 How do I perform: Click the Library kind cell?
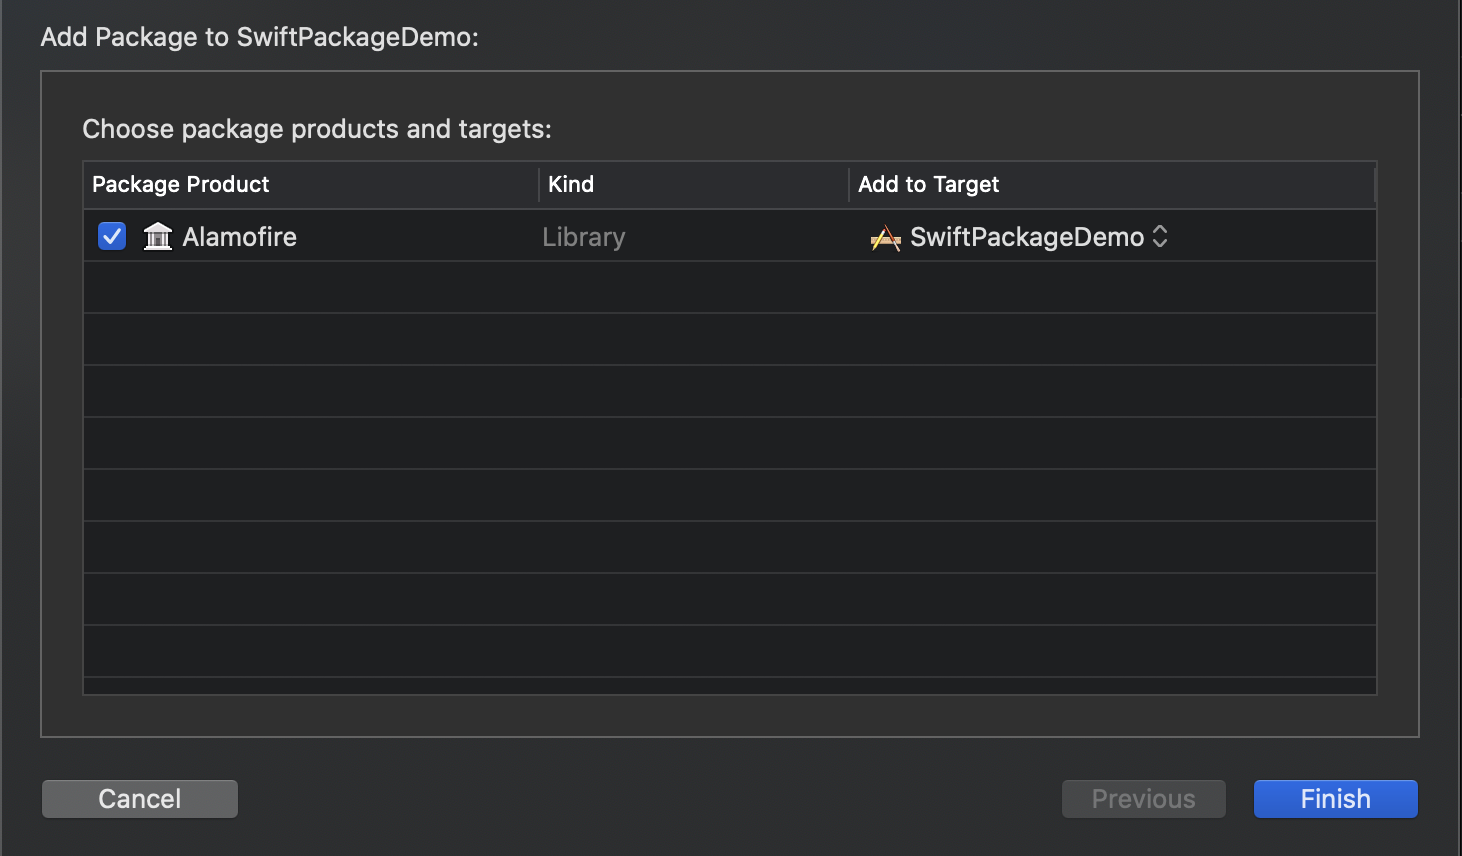point(584,237)
